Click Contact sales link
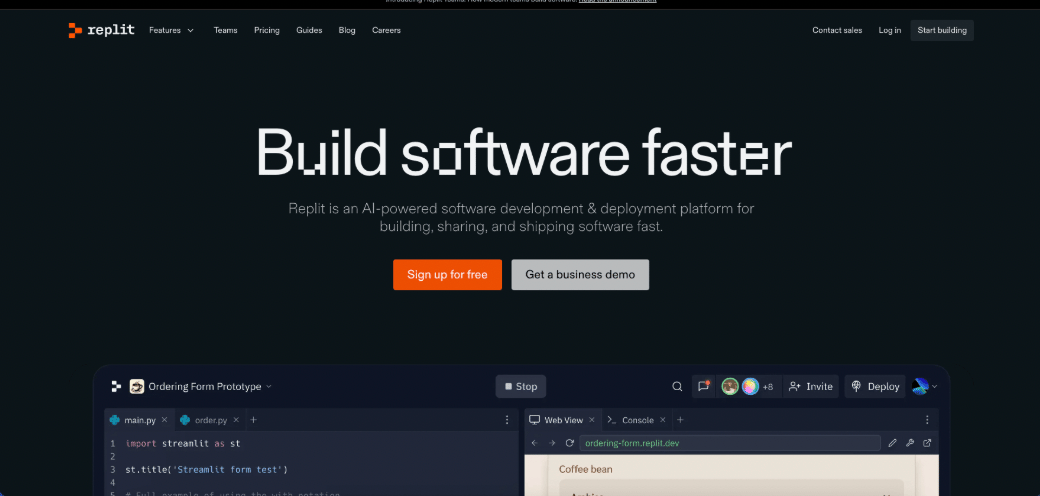This screenshot has width=1040, height=496. [837, 31]
